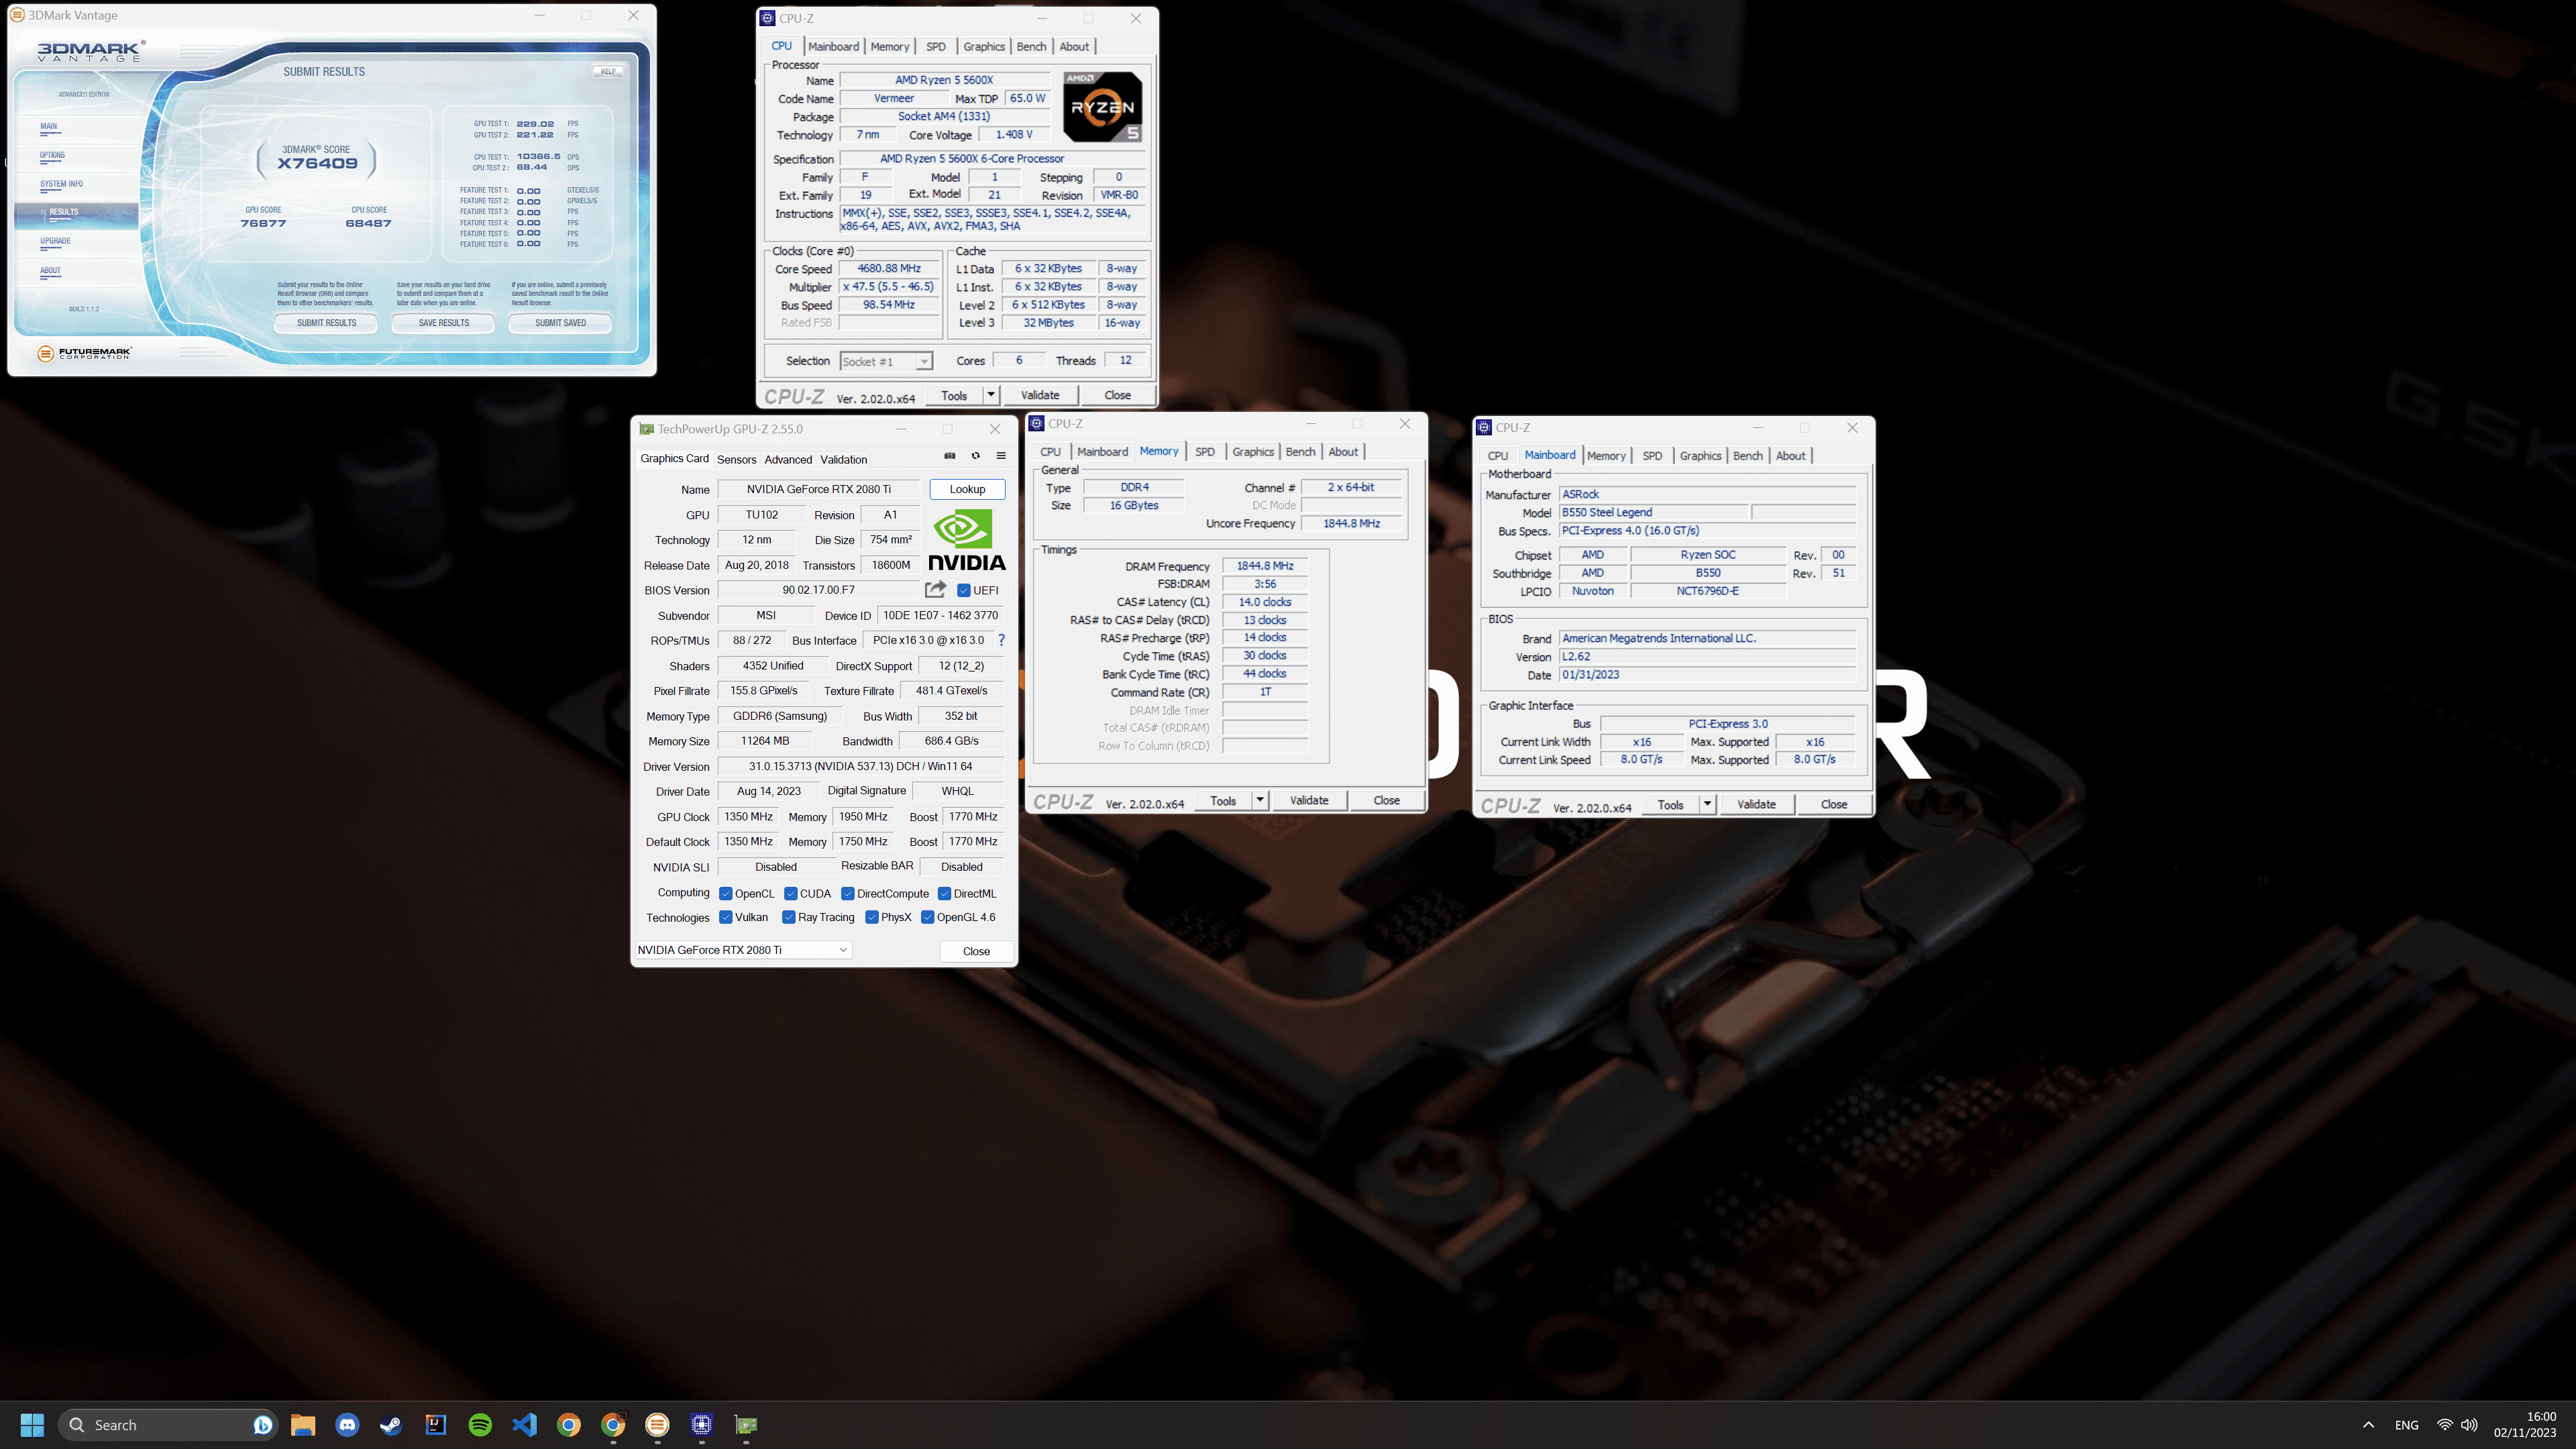
Task: Take a GPU-Z screenshot with camera icon
Action: (x=949, y=456)
